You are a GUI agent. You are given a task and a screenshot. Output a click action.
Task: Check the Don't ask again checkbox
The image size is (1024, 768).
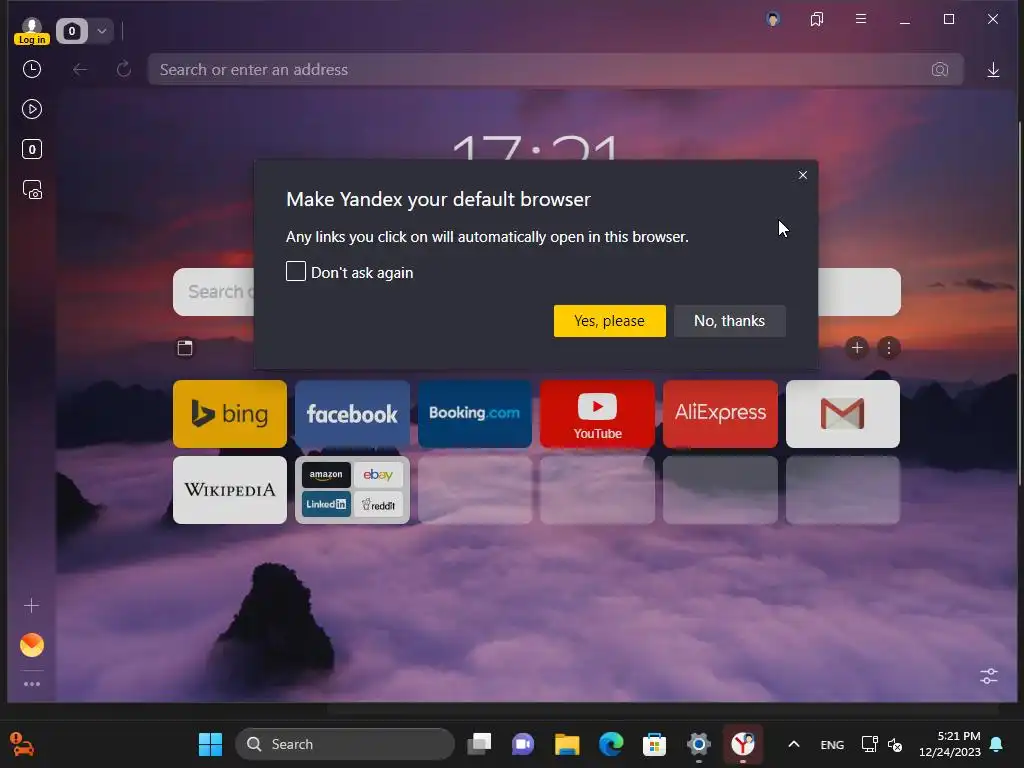pos(296,271)
